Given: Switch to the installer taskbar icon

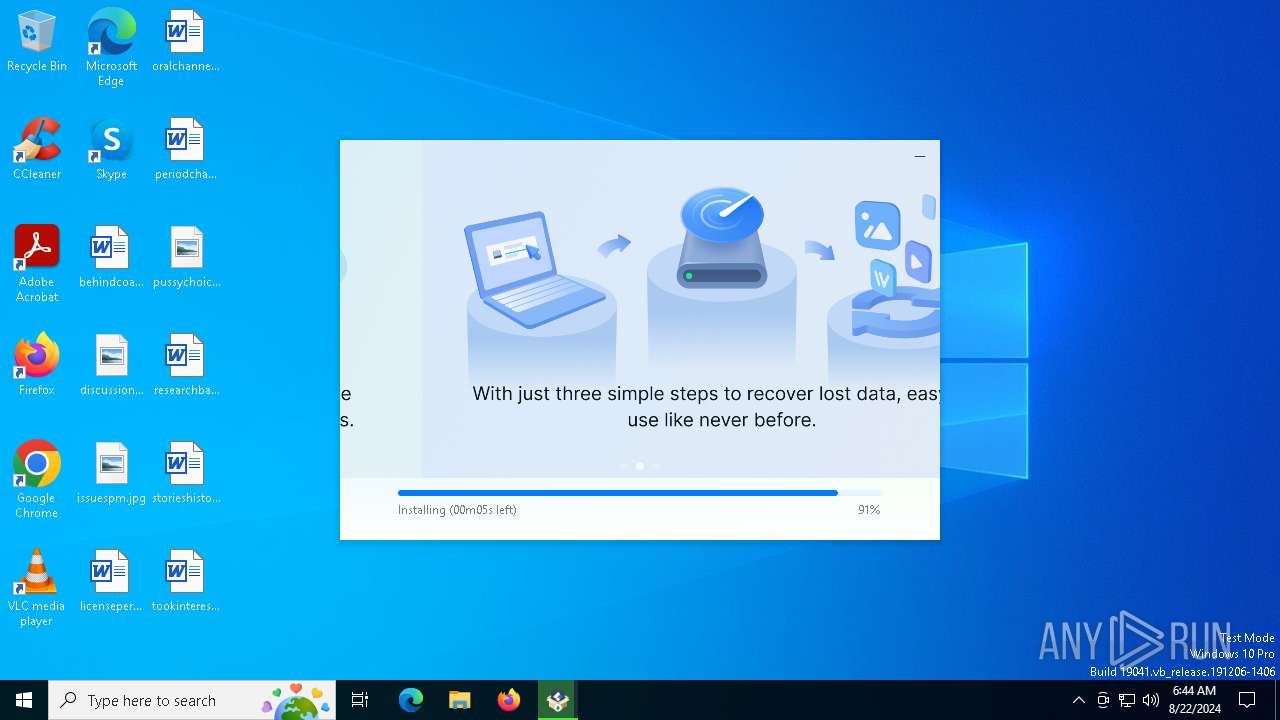Looking at the screenshot, I should (557, 700).
